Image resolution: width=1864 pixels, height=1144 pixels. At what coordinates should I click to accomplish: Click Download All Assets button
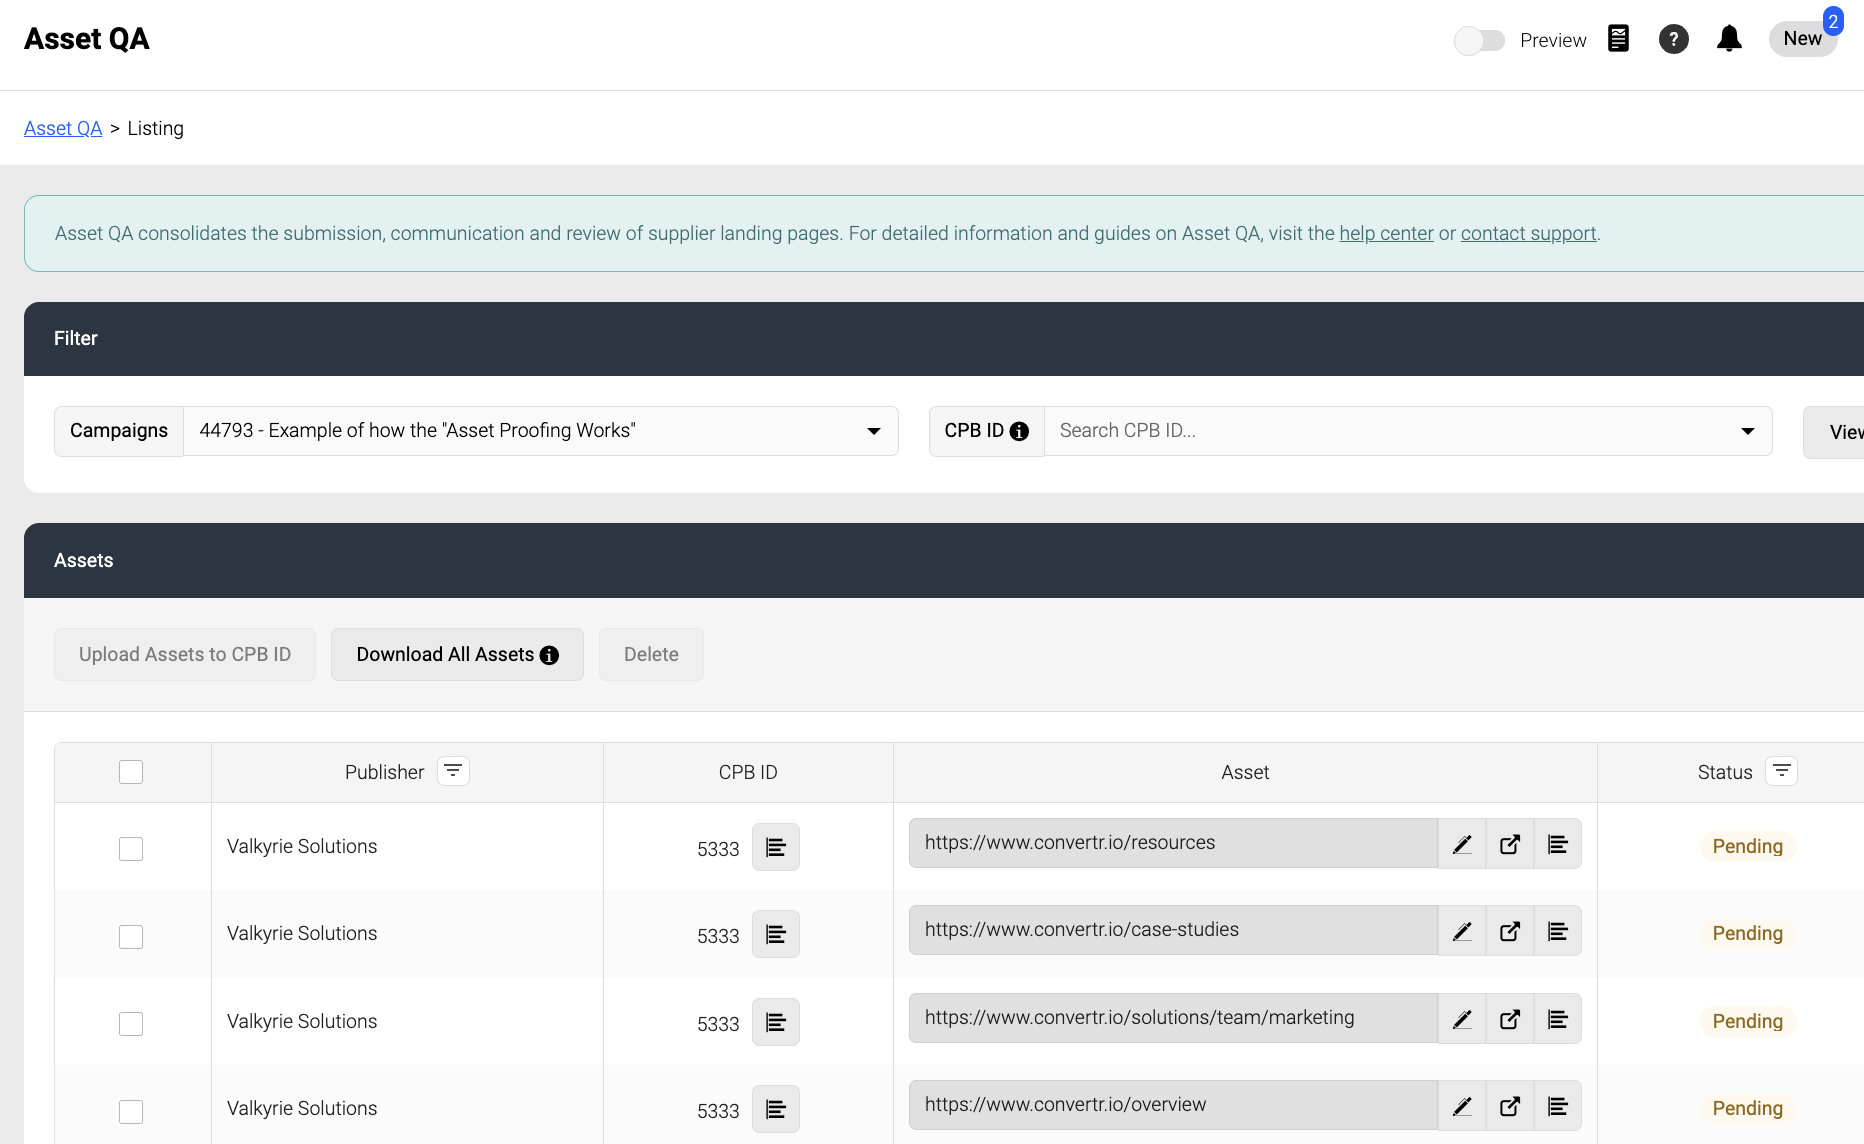pyautogui.click(x=457, y=654)
